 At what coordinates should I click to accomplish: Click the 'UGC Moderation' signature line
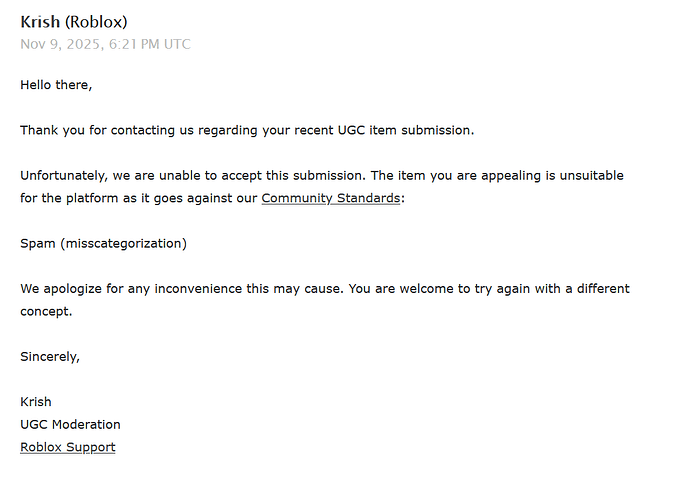pyautogui.click(x=70, y=424)
